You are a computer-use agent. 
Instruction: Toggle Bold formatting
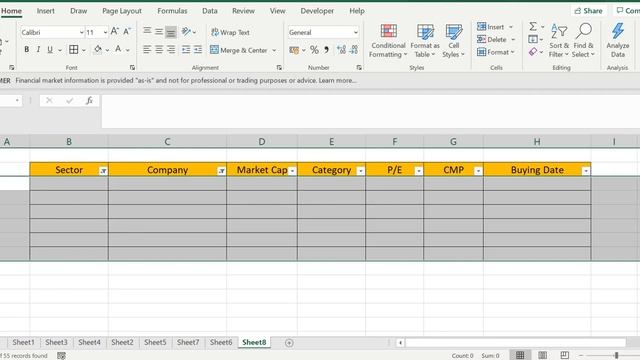(27, 50)
